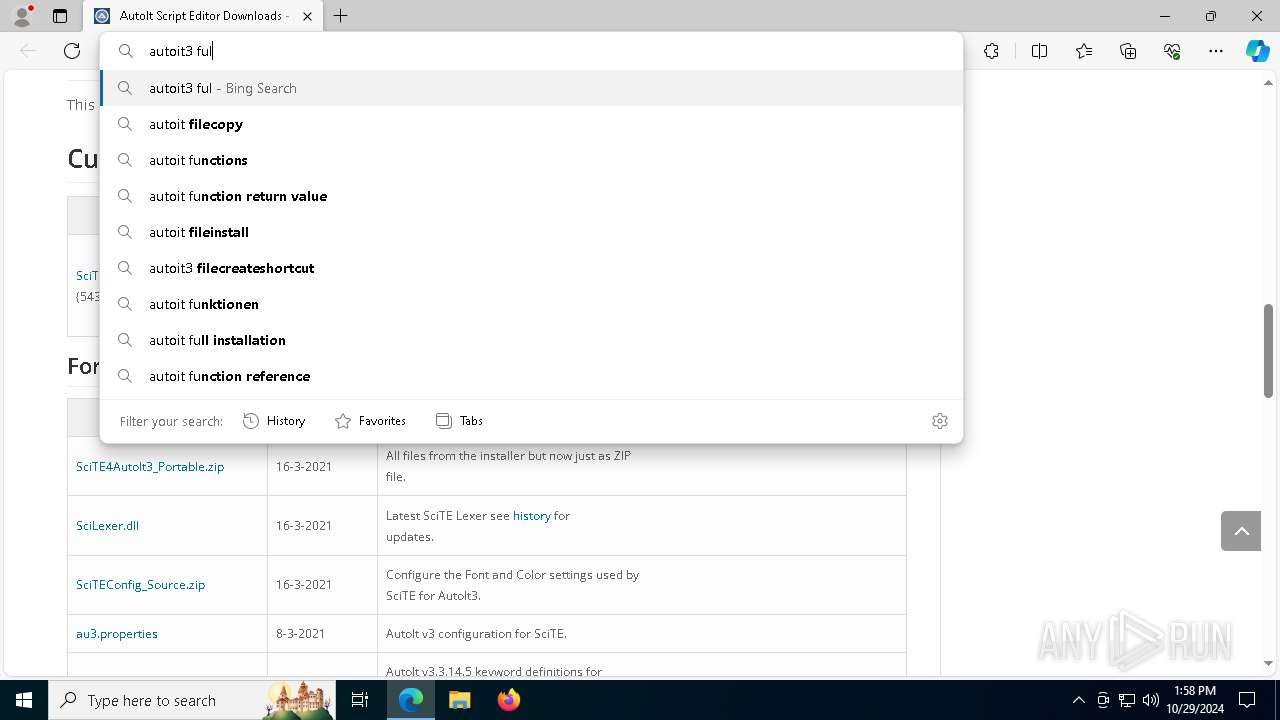Click the page vertical scrollbar thumb
Screen dimensions: 1280x720
pos(1268,350)
